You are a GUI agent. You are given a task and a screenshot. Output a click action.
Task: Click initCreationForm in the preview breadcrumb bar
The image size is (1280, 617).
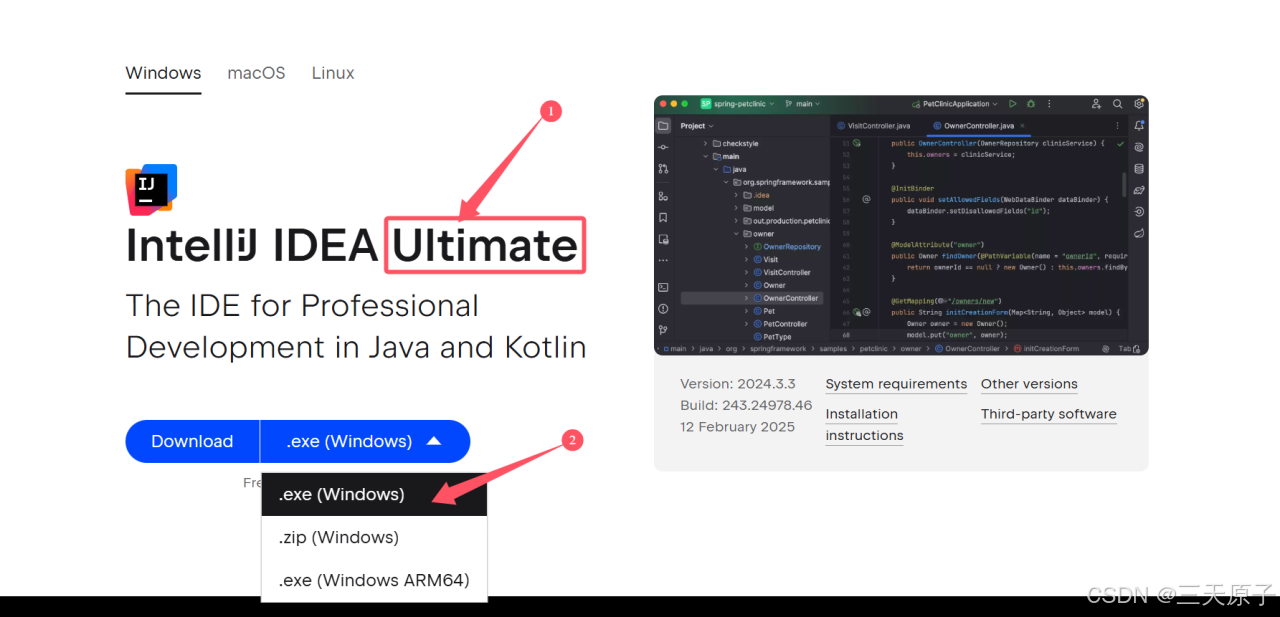tap(1045, 349)
